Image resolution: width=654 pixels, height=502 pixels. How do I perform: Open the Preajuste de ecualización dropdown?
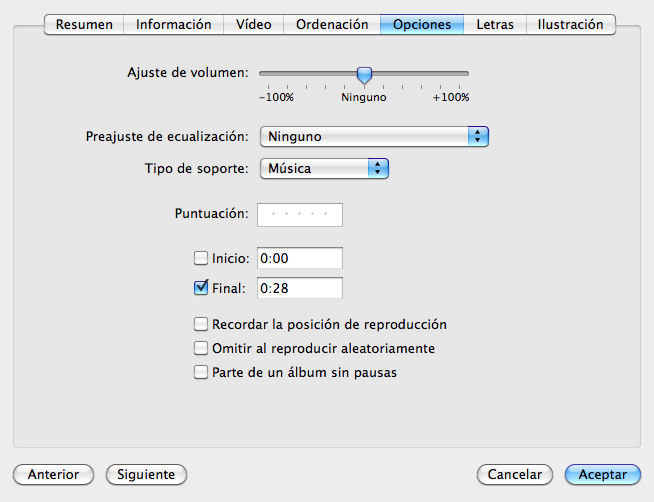pyautogui.click(x=374, y=136)
